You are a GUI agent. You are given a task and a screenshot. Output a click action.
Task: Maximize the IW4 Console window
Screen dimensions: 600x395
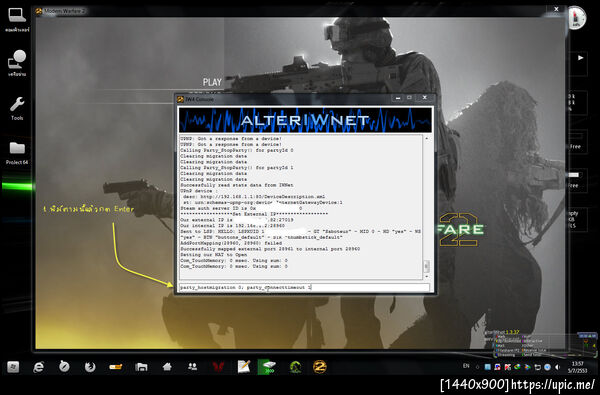[x=409, y=98]
